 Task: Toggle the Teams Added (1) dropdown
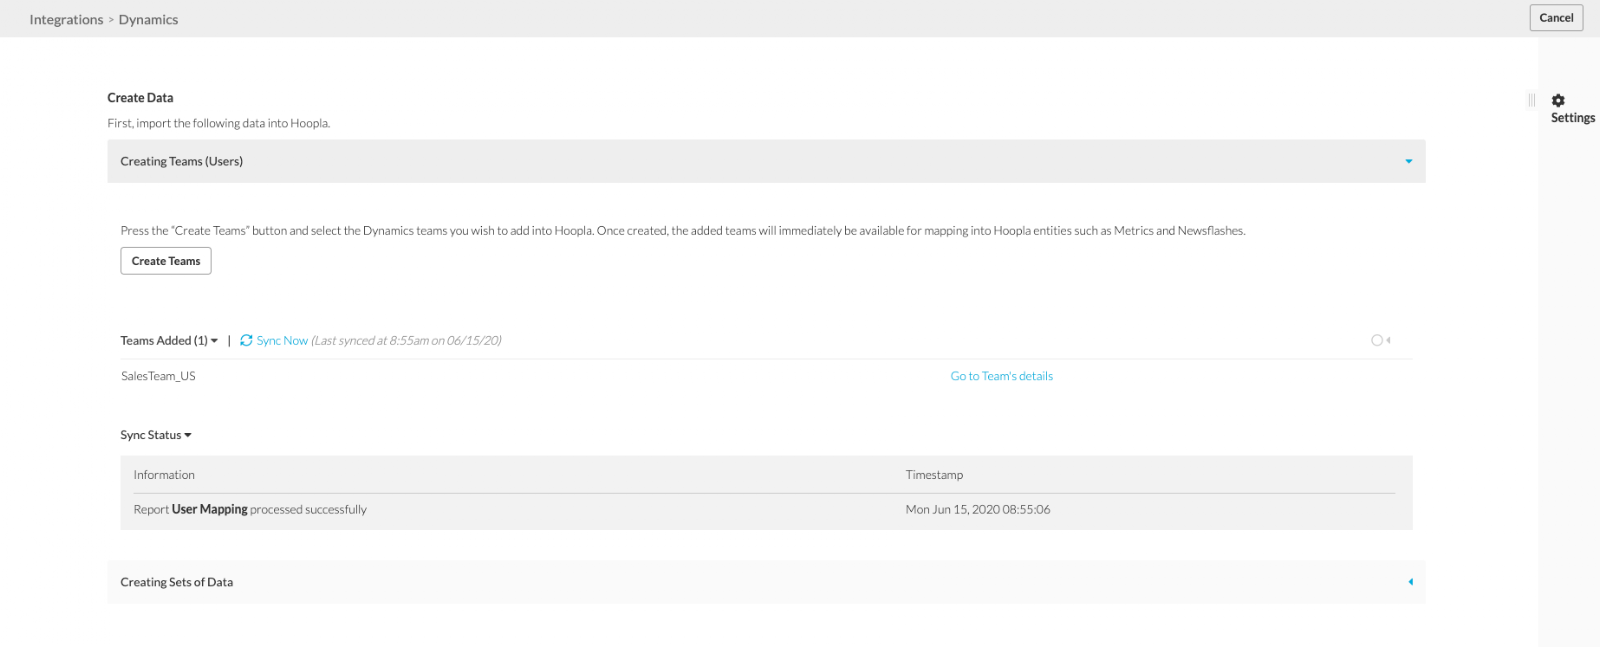(x=169, y=340)
